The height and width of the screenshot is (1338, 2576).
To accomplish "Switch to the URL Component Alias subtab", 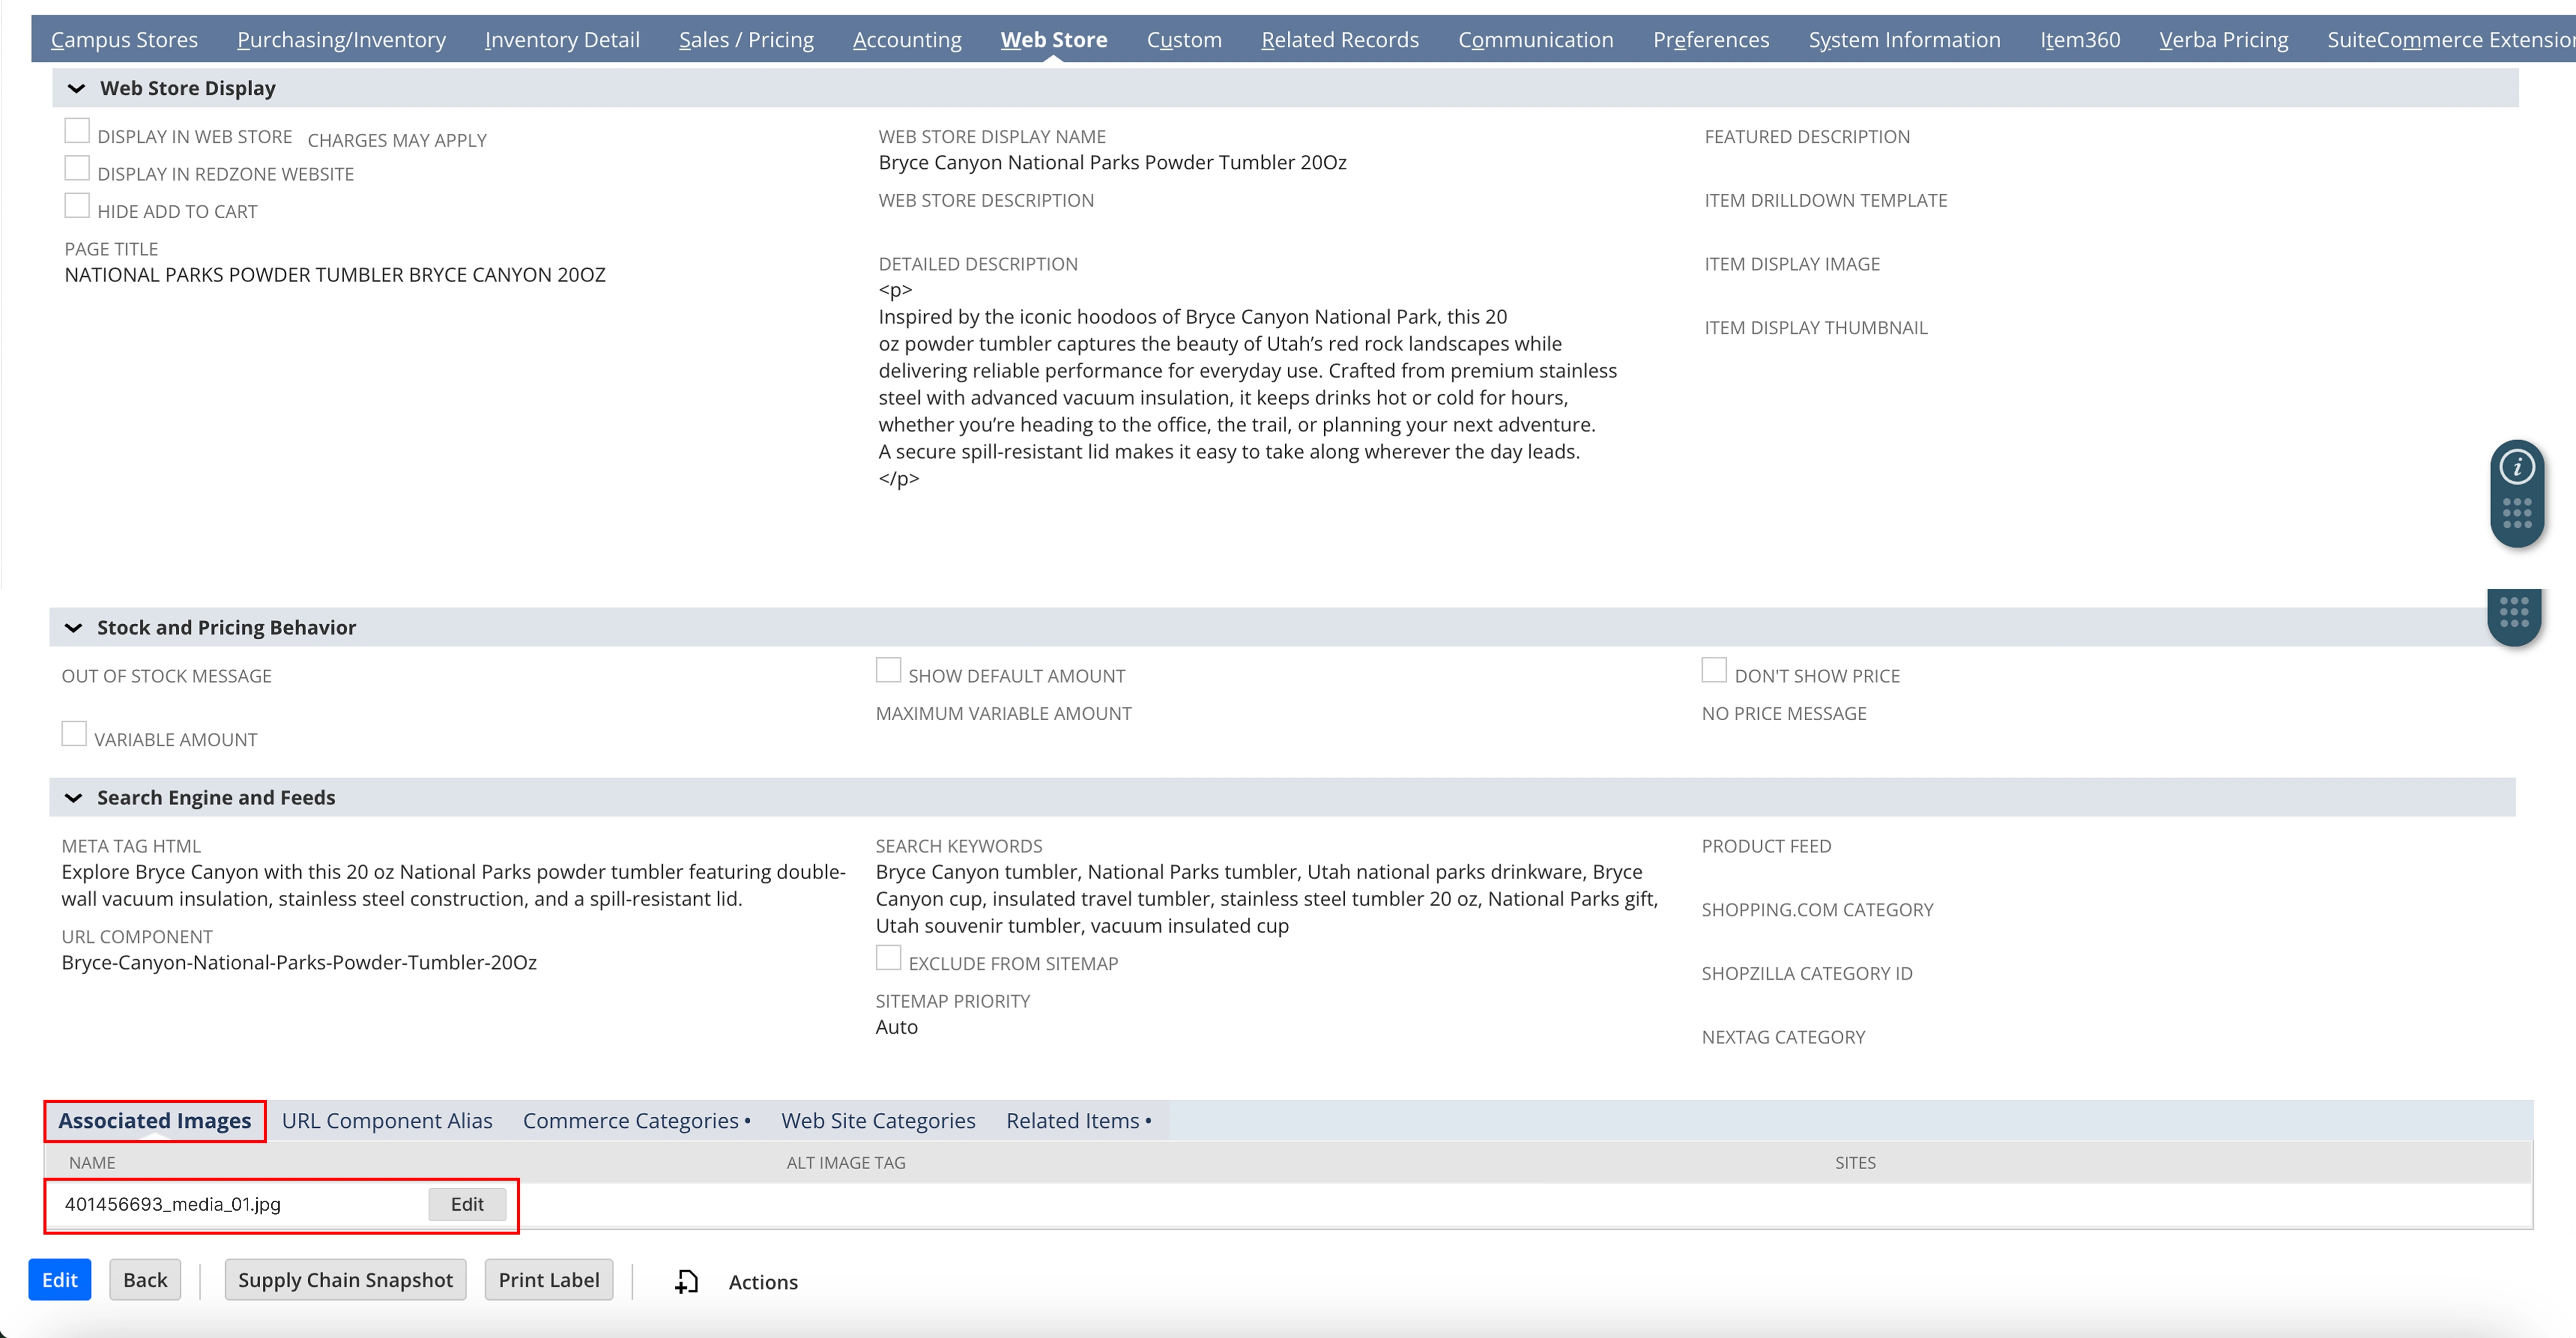I will coord(387,1121).
